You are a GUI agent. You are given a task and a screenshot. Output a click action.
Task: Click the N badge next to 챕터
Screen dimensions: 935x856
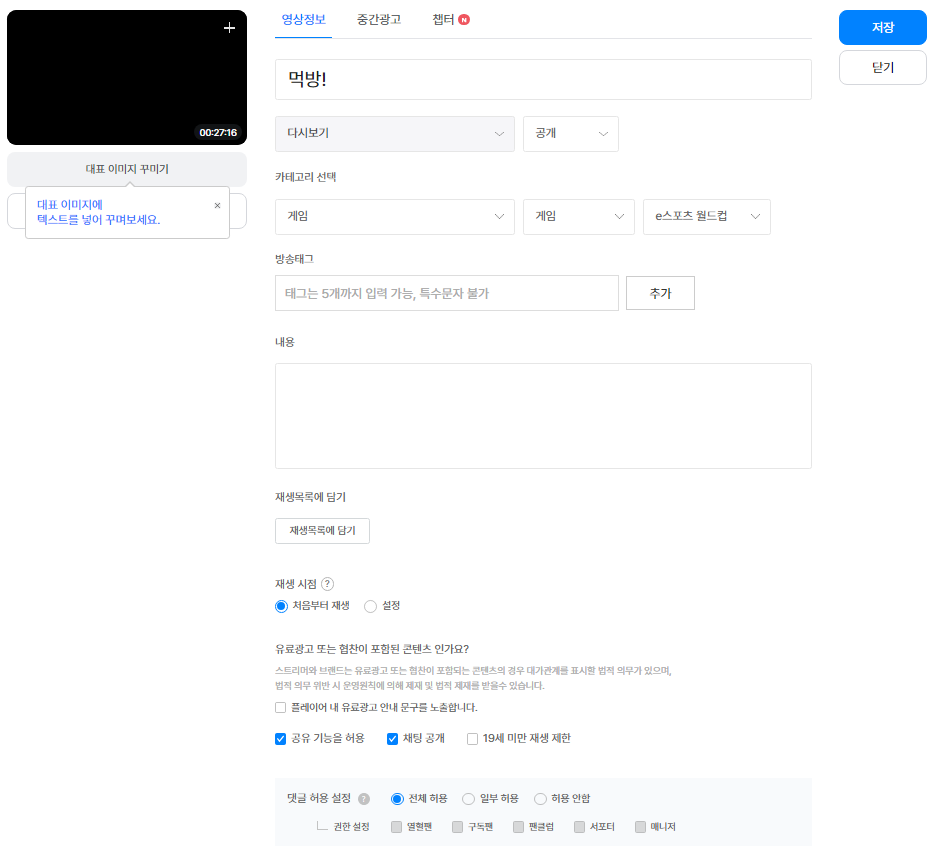click(464, 20)
